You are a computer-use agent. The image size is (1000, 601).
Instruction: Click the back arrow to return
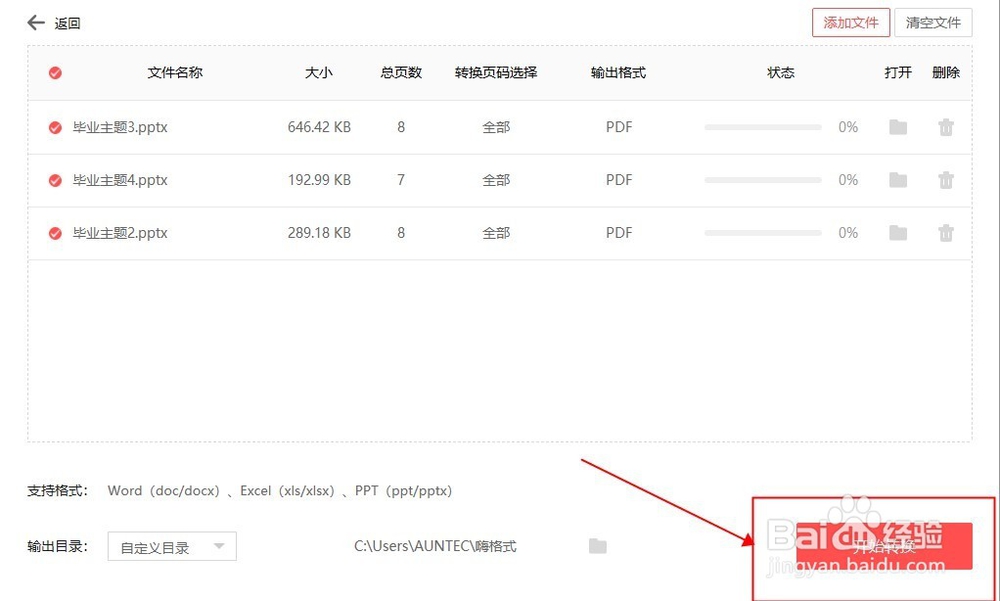[x=34, y=21]
